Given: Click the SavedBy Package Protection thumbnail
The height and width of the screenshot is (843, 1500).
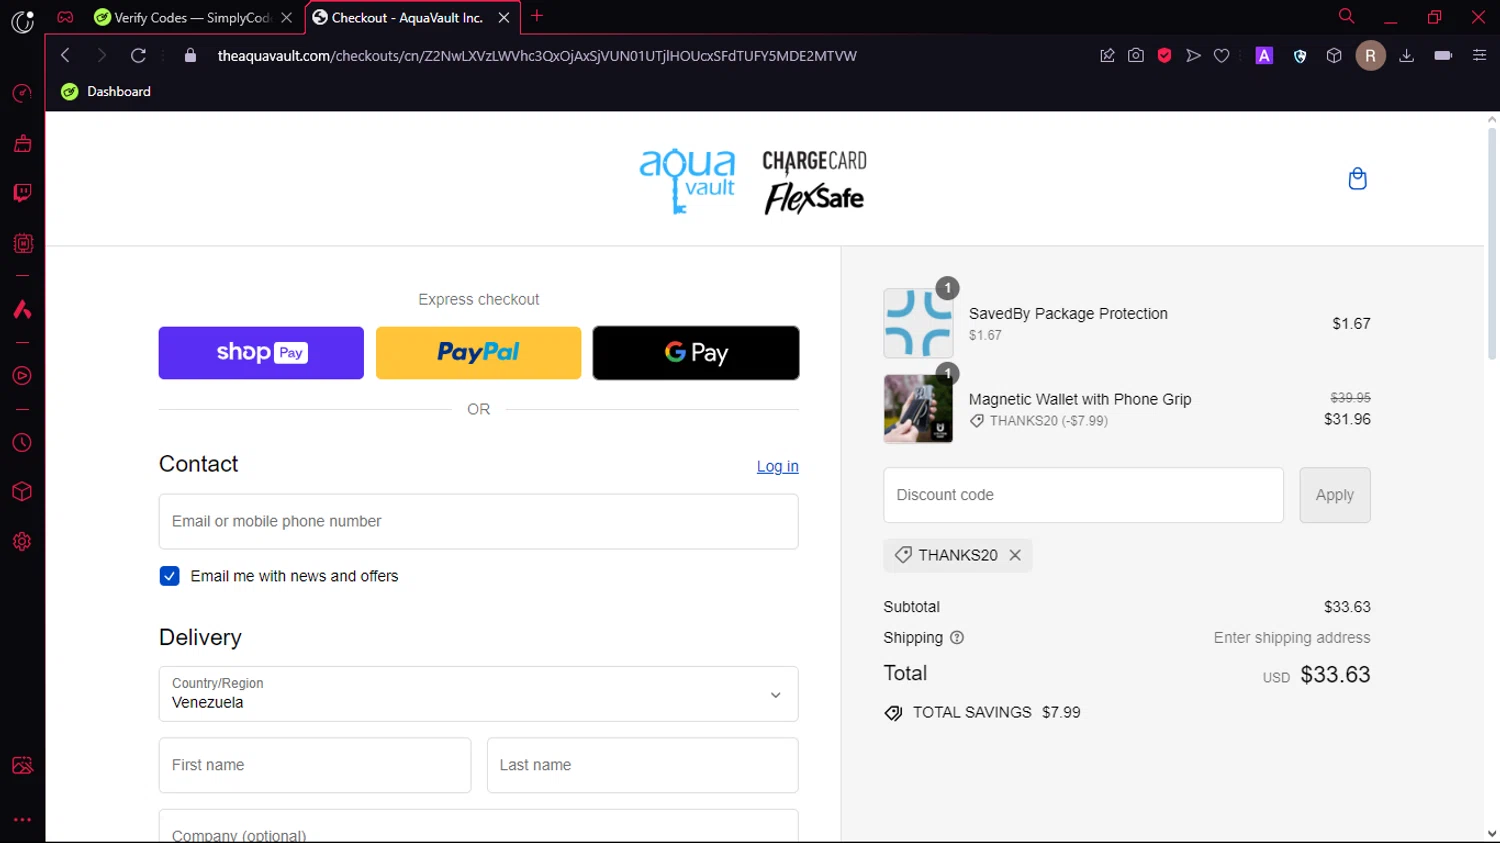Looking at the screenshot, I should 918,323.
